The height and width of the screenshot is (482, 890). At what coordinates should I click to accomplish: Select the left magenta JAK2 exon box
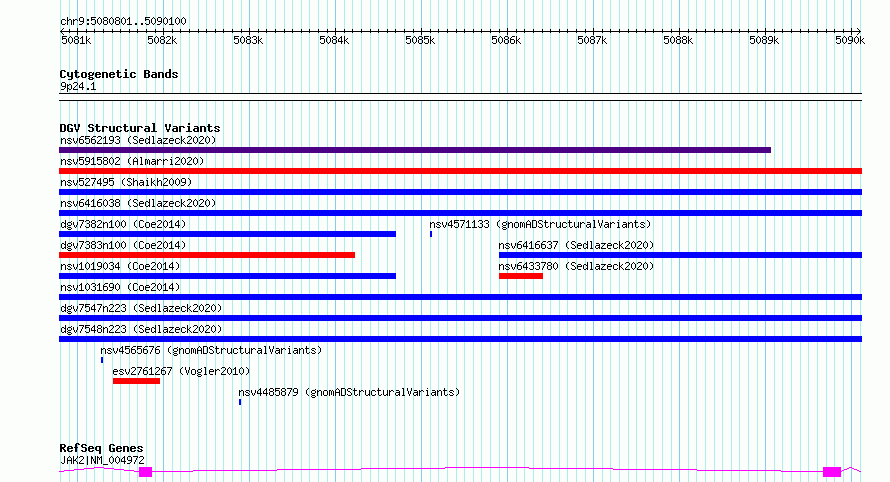146,472
